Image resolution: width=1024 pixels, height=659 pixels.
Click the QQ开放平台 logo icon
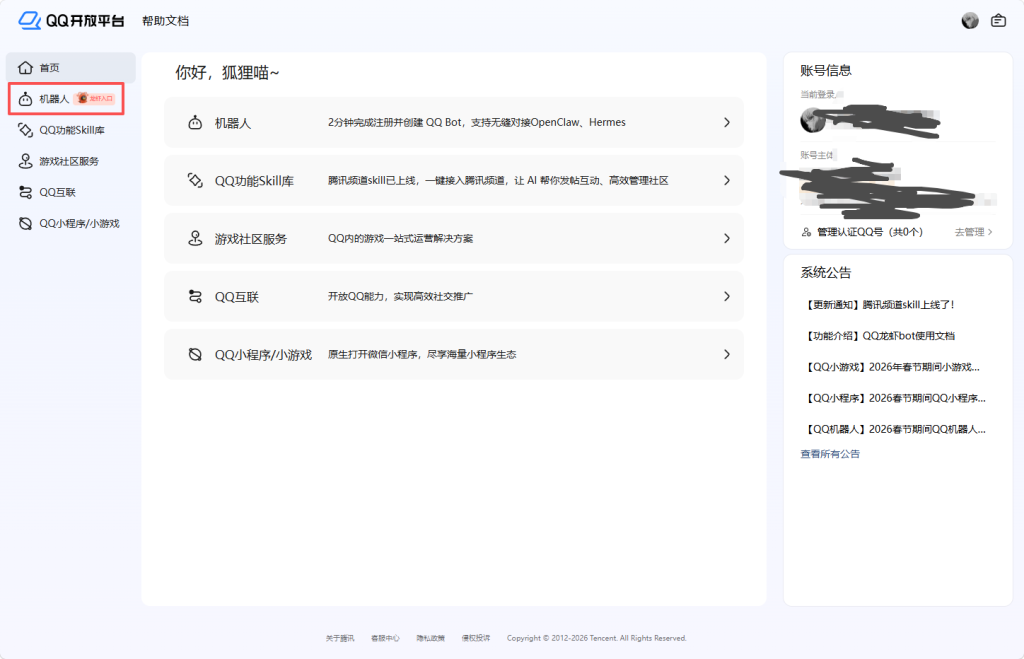30,20
